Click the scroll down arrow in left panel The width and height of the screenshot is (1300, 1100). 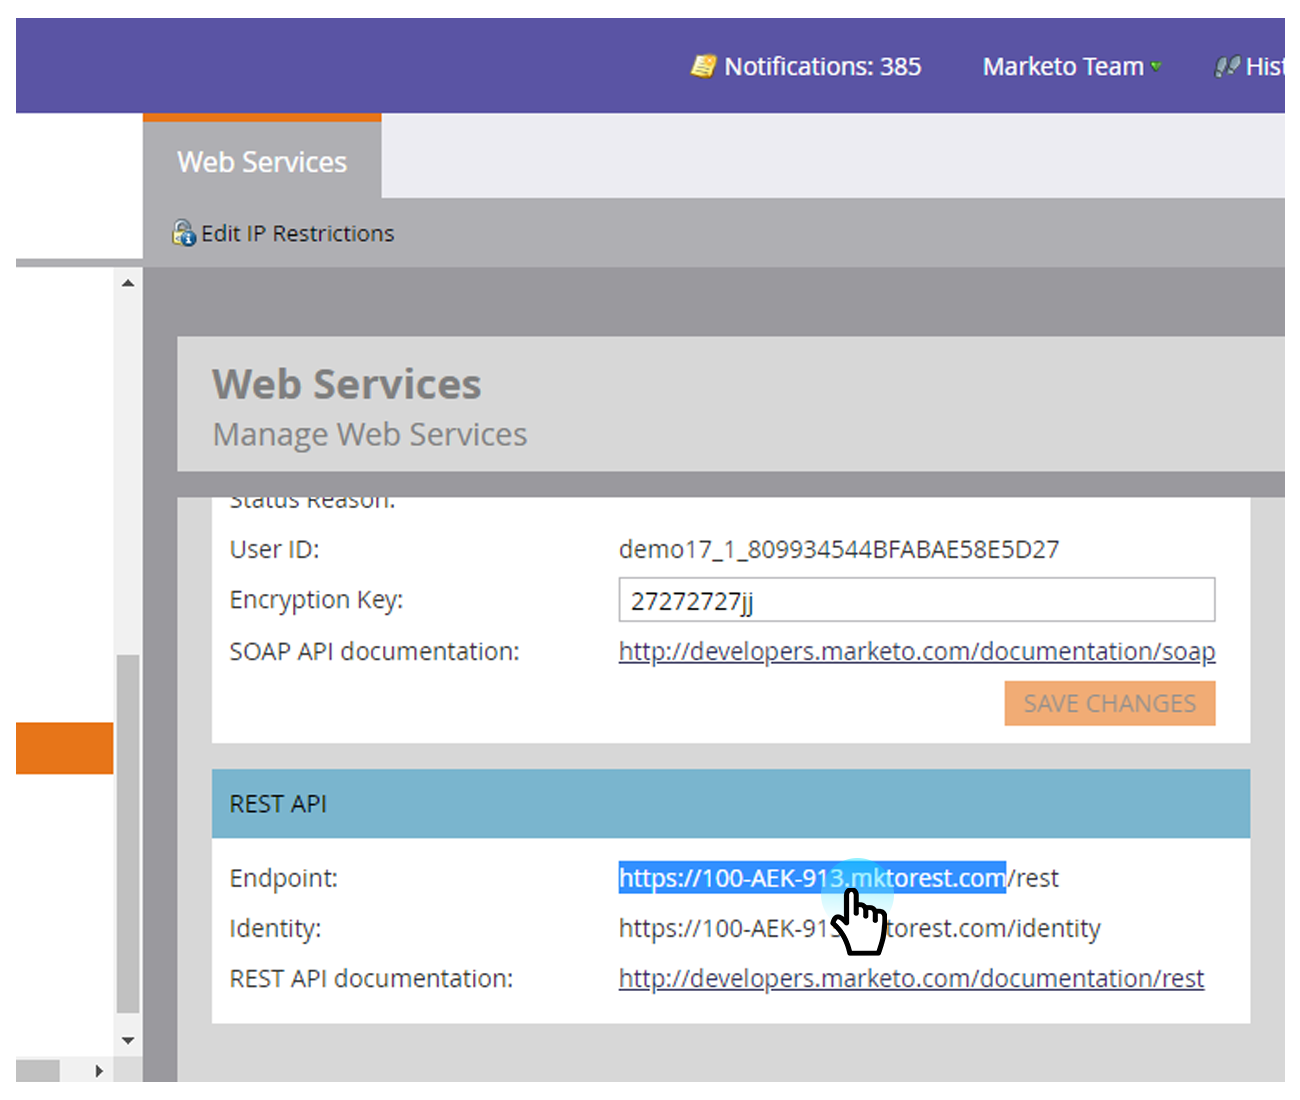(128, 1040)
